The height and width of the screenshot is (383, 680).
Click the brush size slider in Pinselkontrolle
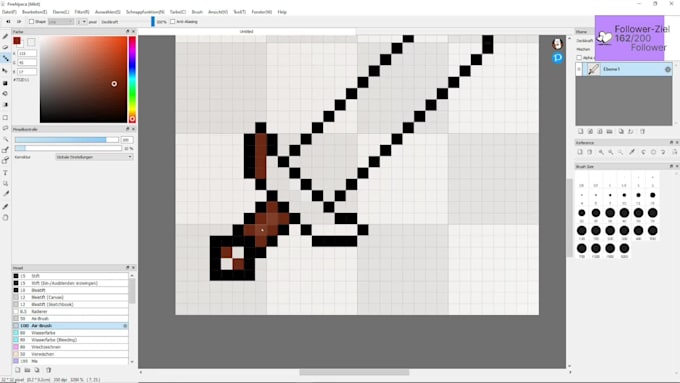pos(67,140)
